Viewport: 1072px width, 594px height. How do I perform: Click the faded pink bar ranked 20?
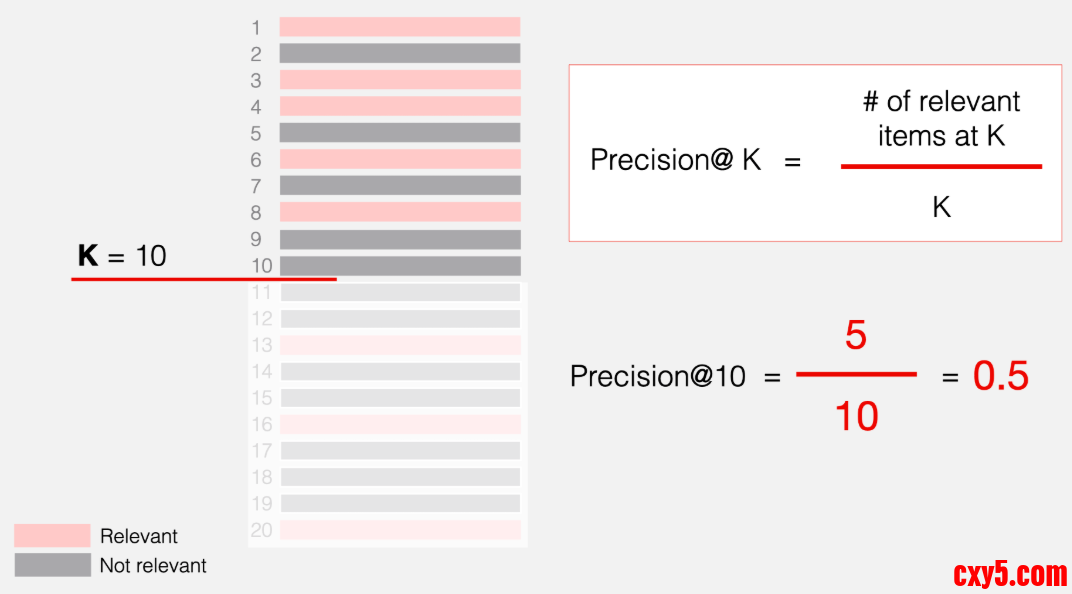point(400,530)
